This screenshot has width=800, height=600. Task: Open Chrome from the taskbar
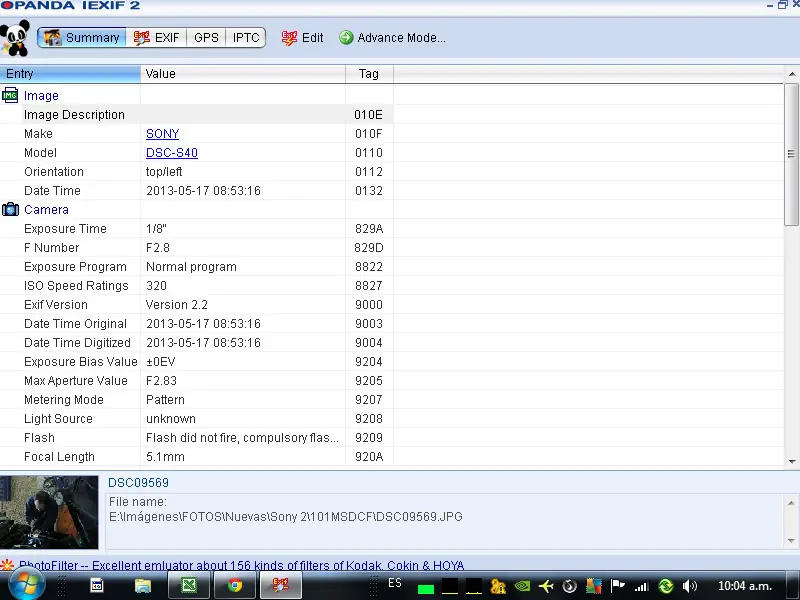pos(235,585)
